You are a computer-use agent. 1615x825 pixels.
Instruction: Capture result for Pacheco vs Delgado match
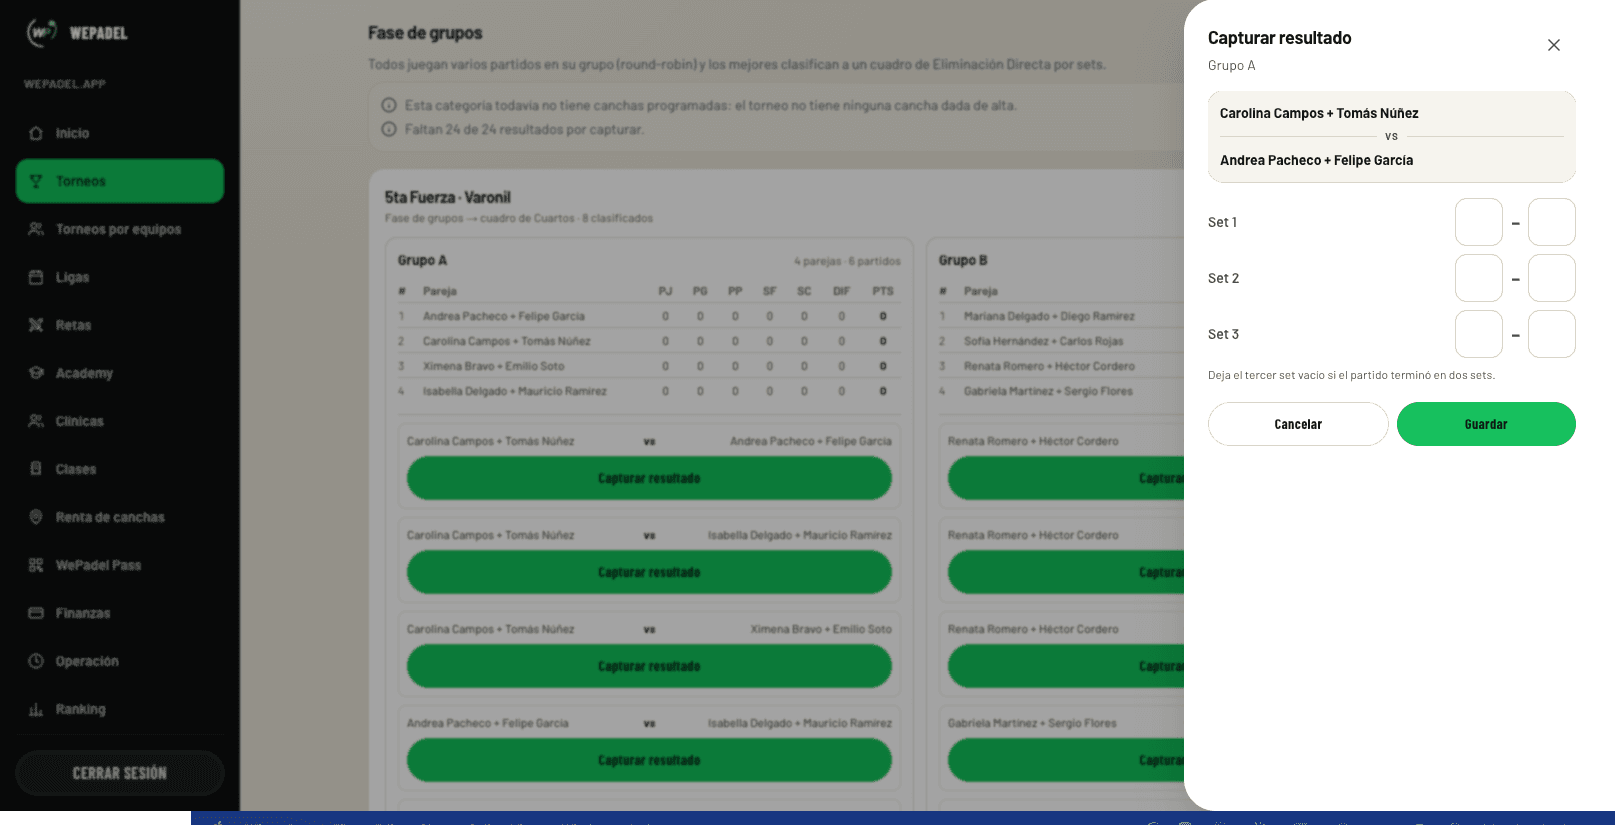coord(649,760)
